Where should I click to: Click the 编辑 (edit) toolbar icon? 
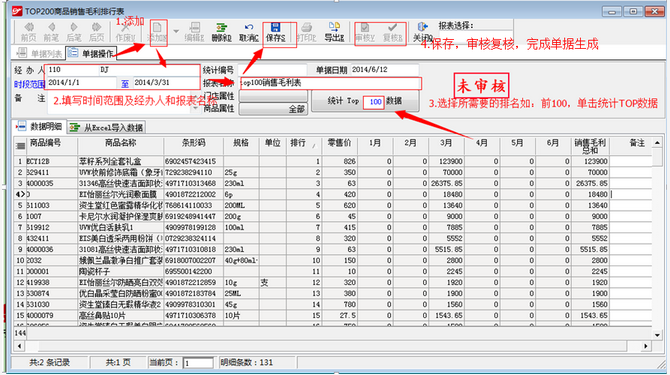(194, 32)
